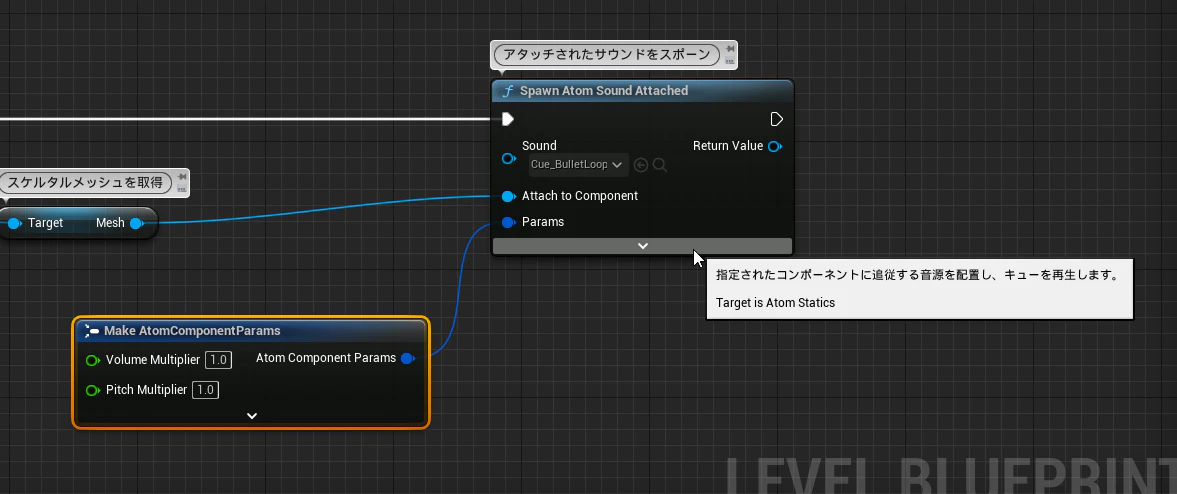Image resolution: width=1177 pixels, height=494 pixels.
Task: Click the browse-to-asset magnifier icon
Action: 660,164
